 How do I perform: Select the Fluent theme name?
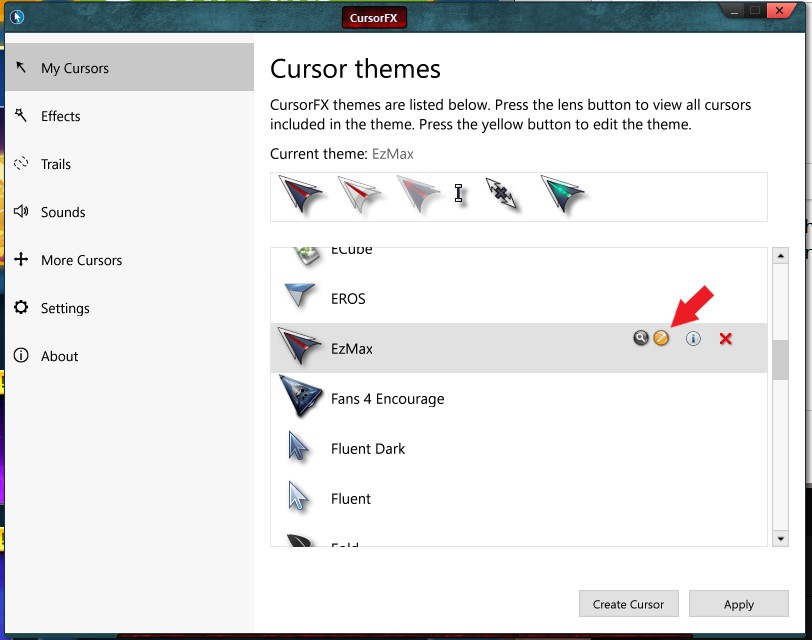pyautogui.click(x=351, y=499)
